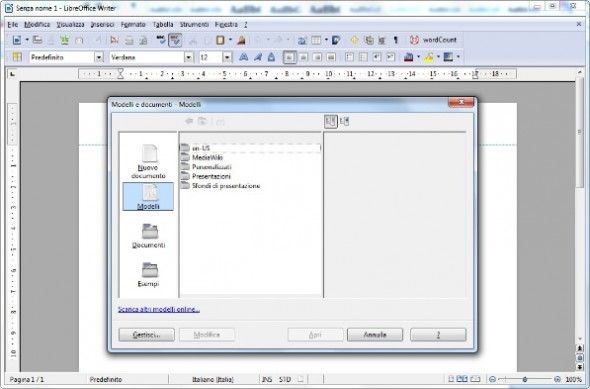The height and width of the screenshot is (389, 590).
Task: Click the Print toolbar icon
Action: [129, 40]
